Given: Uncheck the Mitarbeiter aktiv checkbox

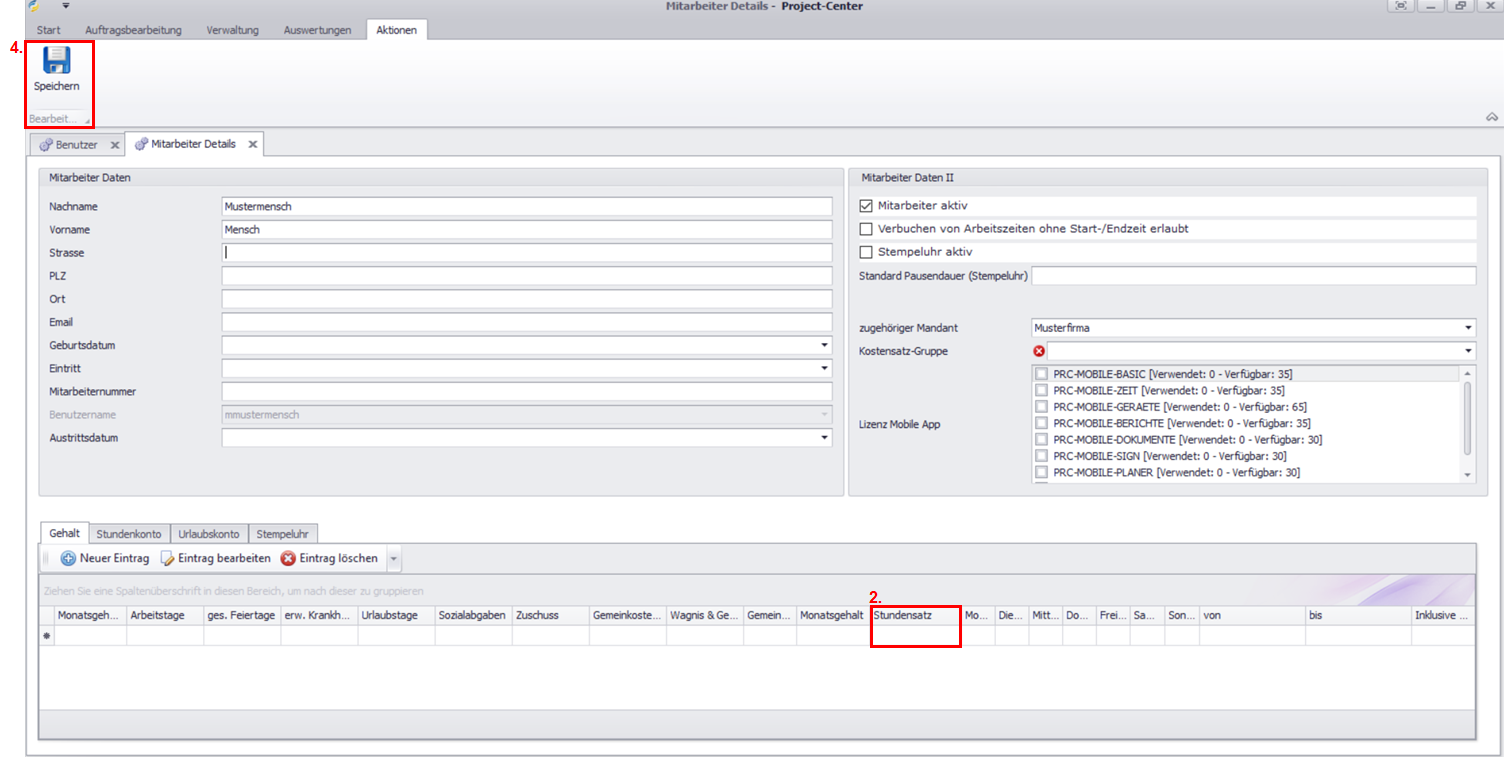Looking at the screenshot, I should pyautogui.click(x=866, y=206).
